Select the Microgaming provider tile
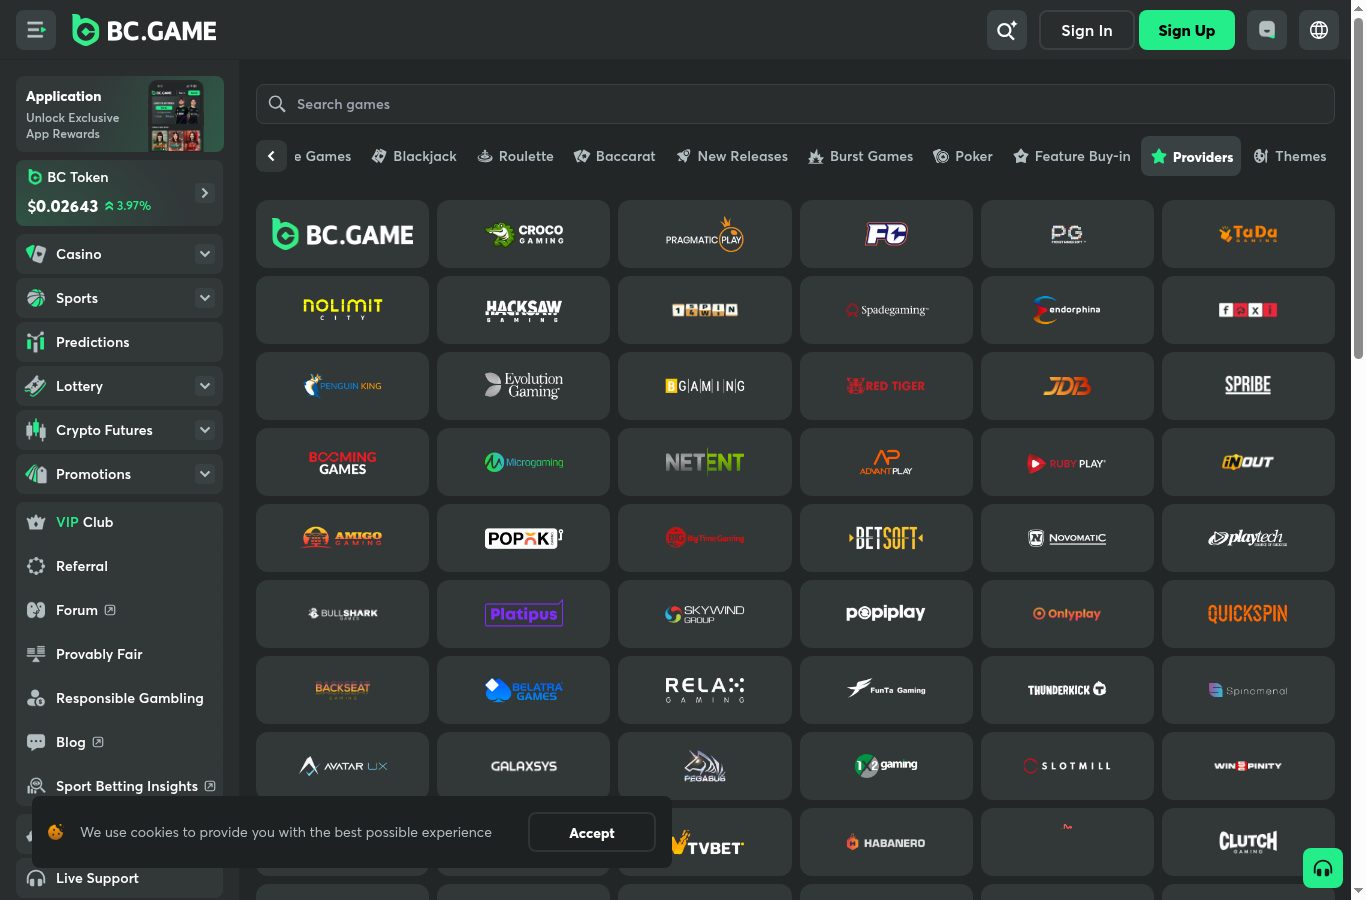1366x900 pixels. point(523,462)
